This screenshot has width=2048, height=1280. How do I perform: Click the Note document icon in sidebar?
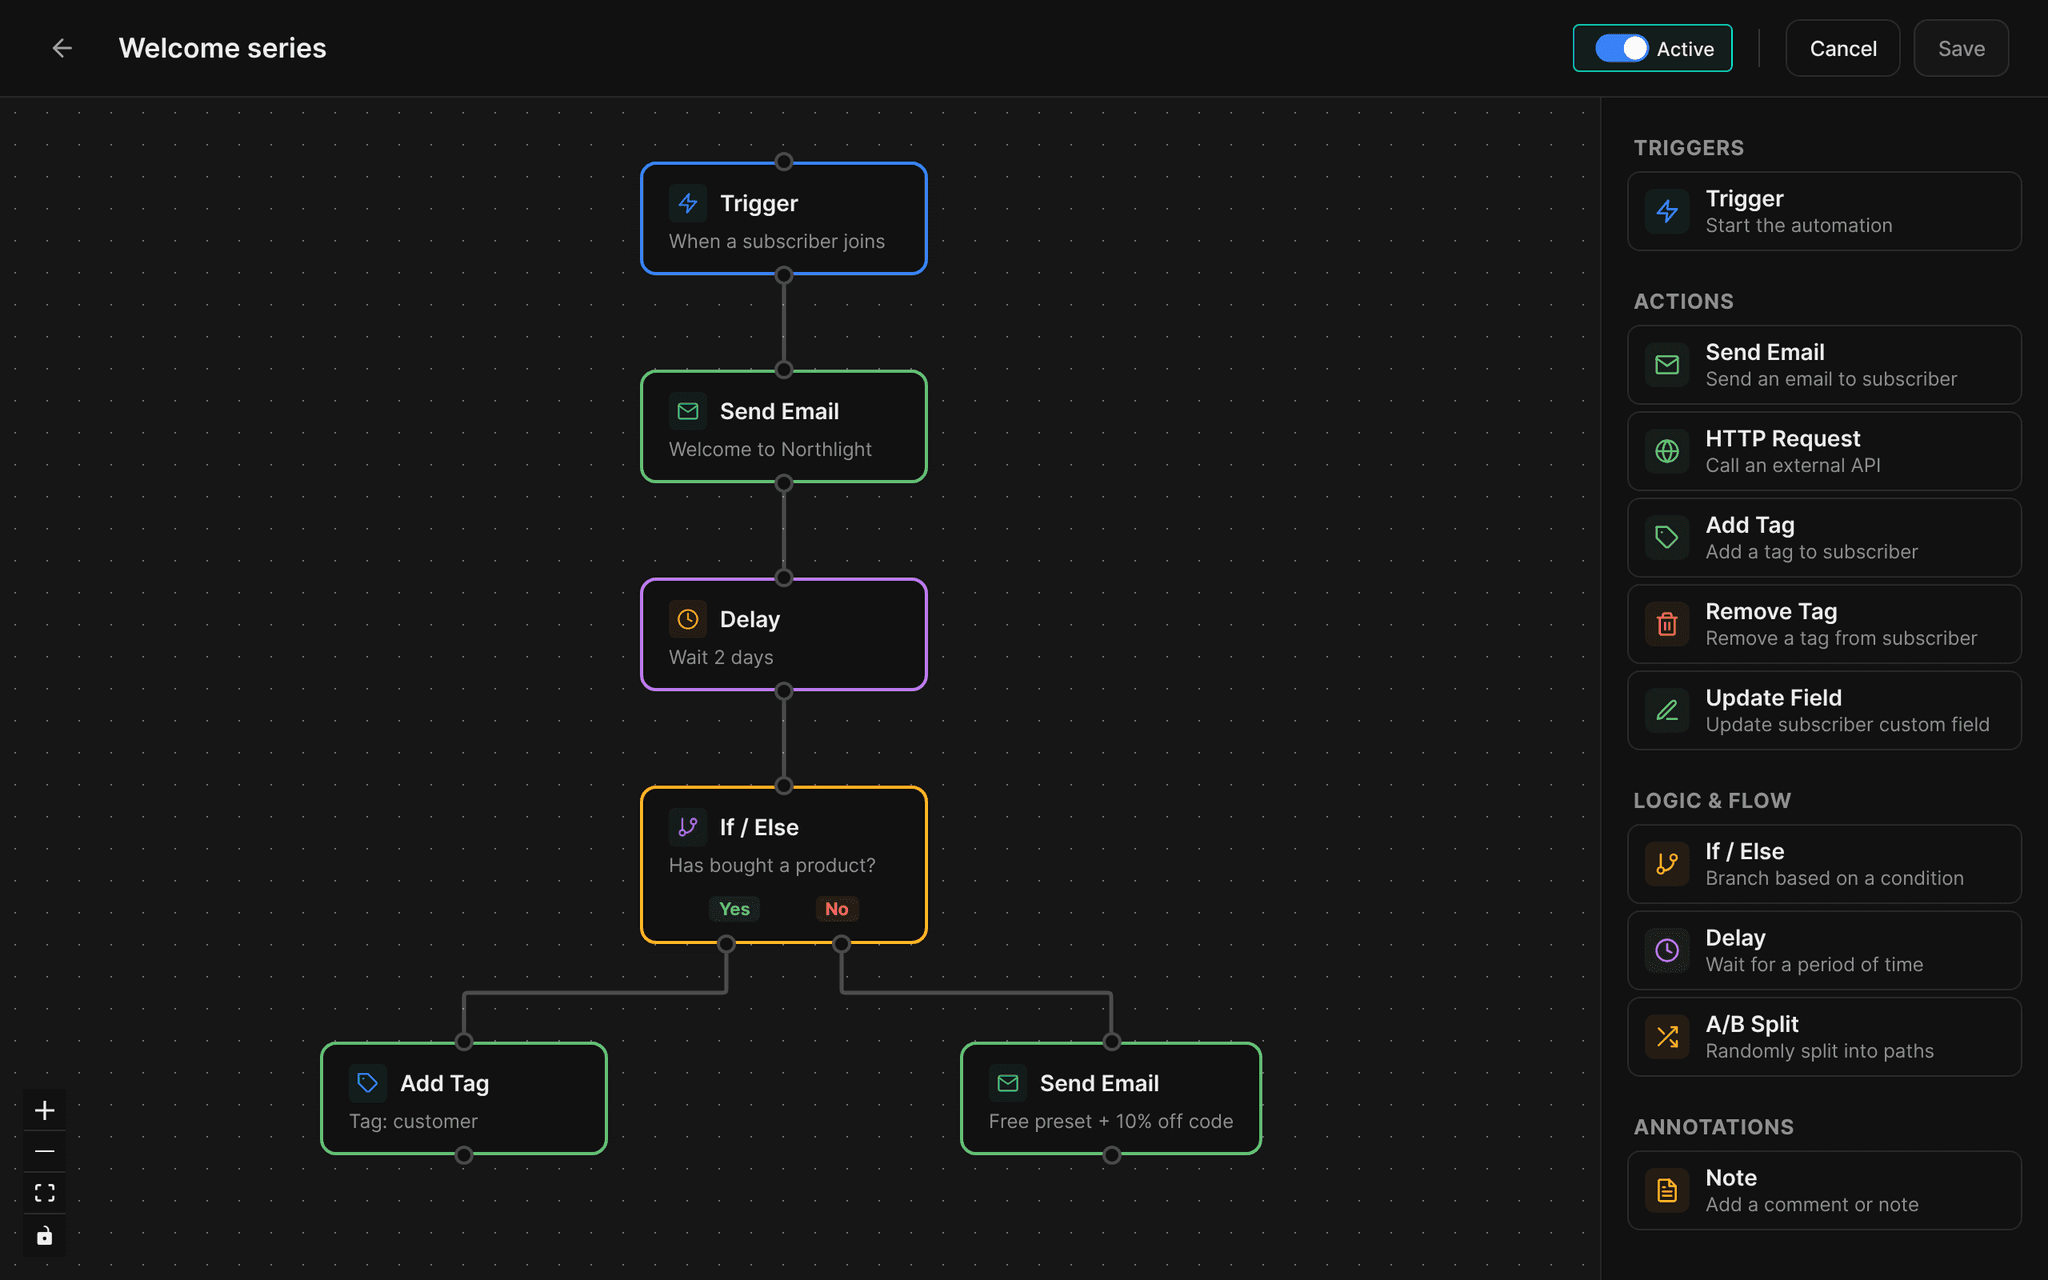pos(1667,1190)
